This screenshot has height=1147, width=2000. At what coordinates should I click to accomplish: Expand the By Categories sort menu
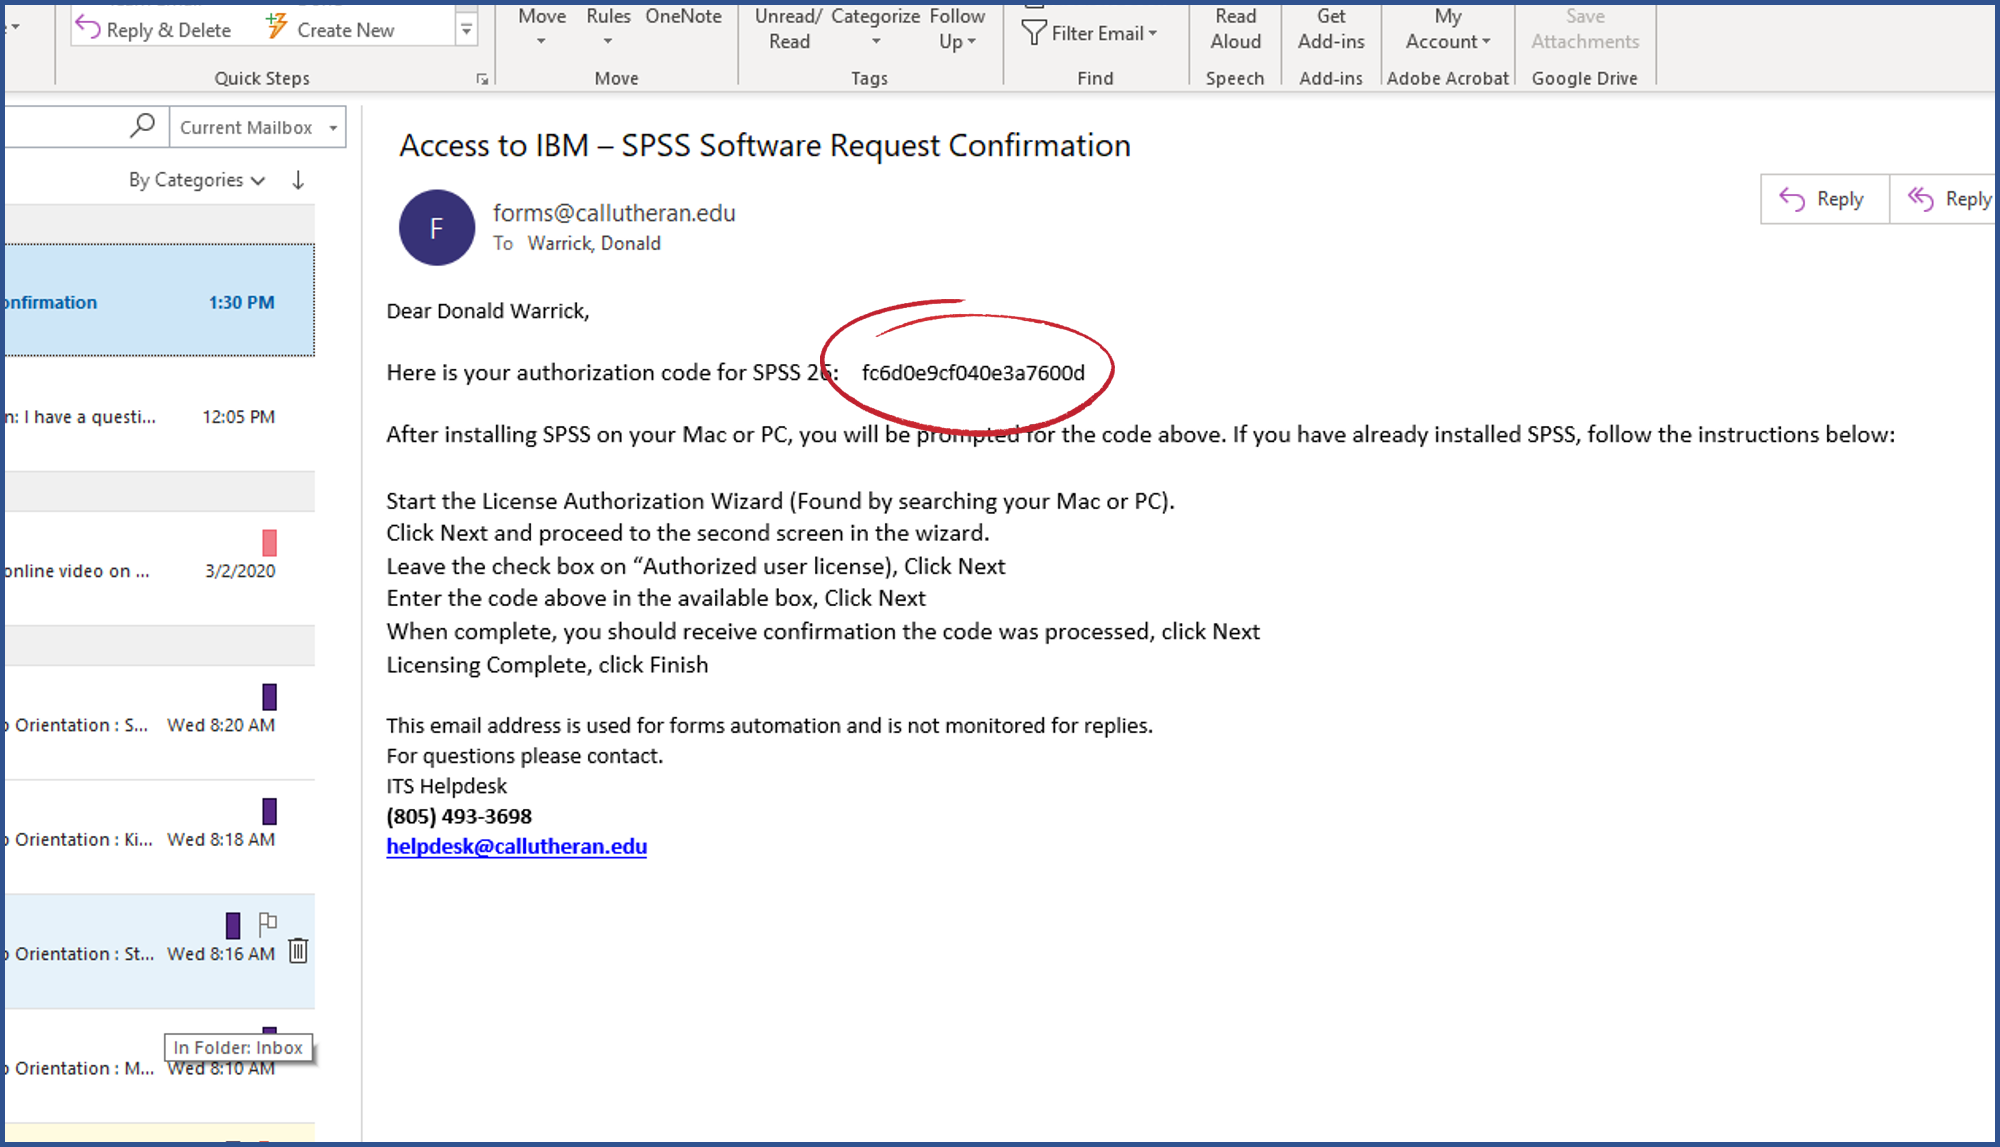(x=197, y=180)
